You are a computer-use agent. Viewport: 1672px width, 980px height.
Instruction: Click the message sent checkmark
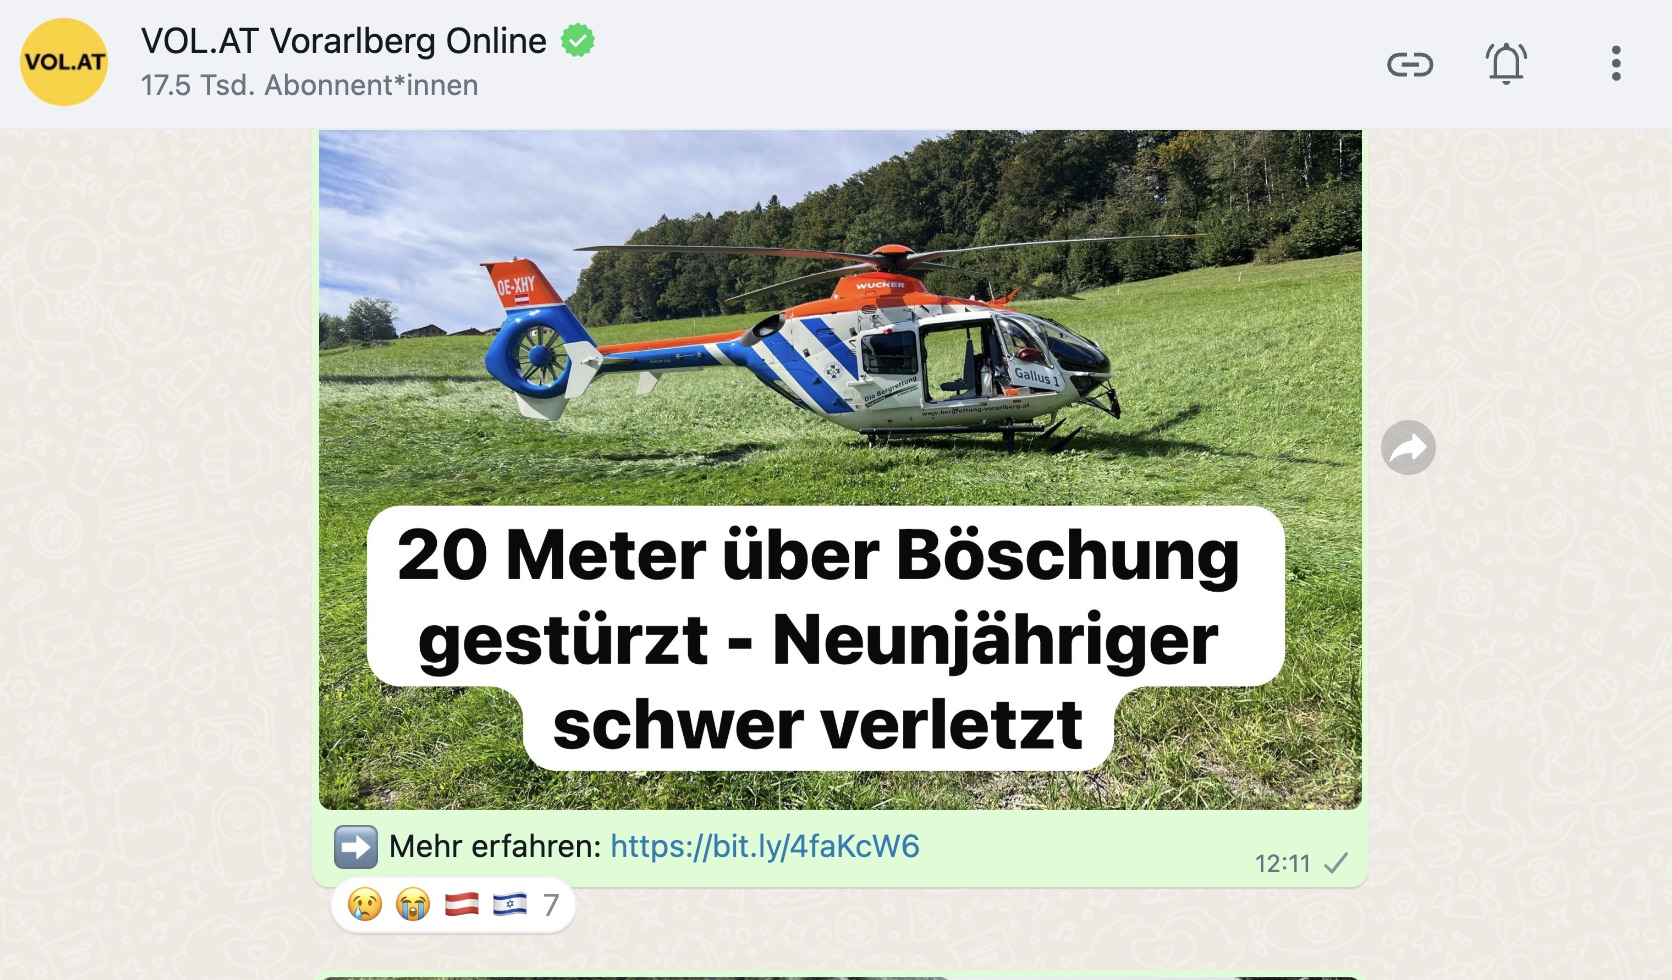1336,863
